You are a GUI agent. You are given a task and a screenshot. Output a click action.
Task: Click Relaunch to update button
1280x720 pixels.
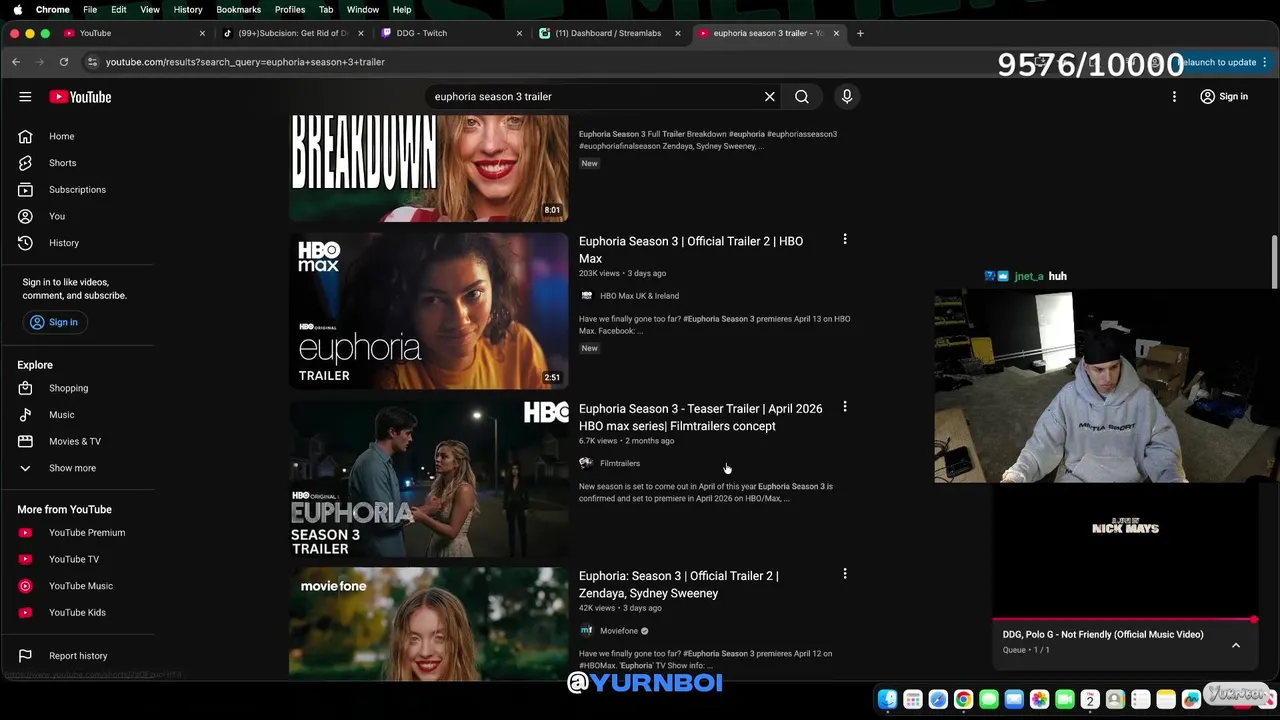pyautogui.click(x=1222, y=62)
